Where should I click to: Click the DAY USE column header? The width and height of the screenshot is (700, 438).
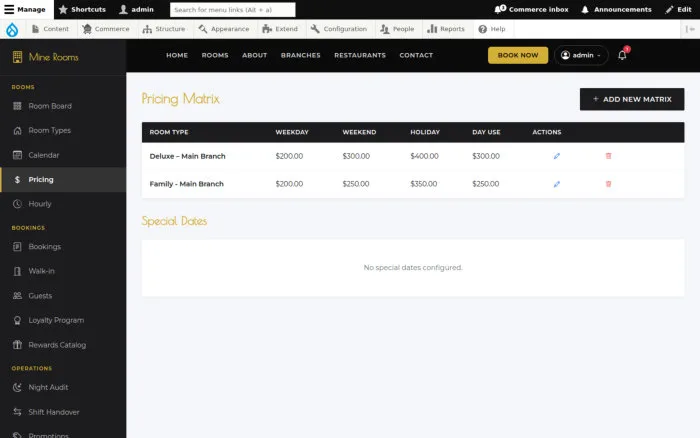click(486, 132)
